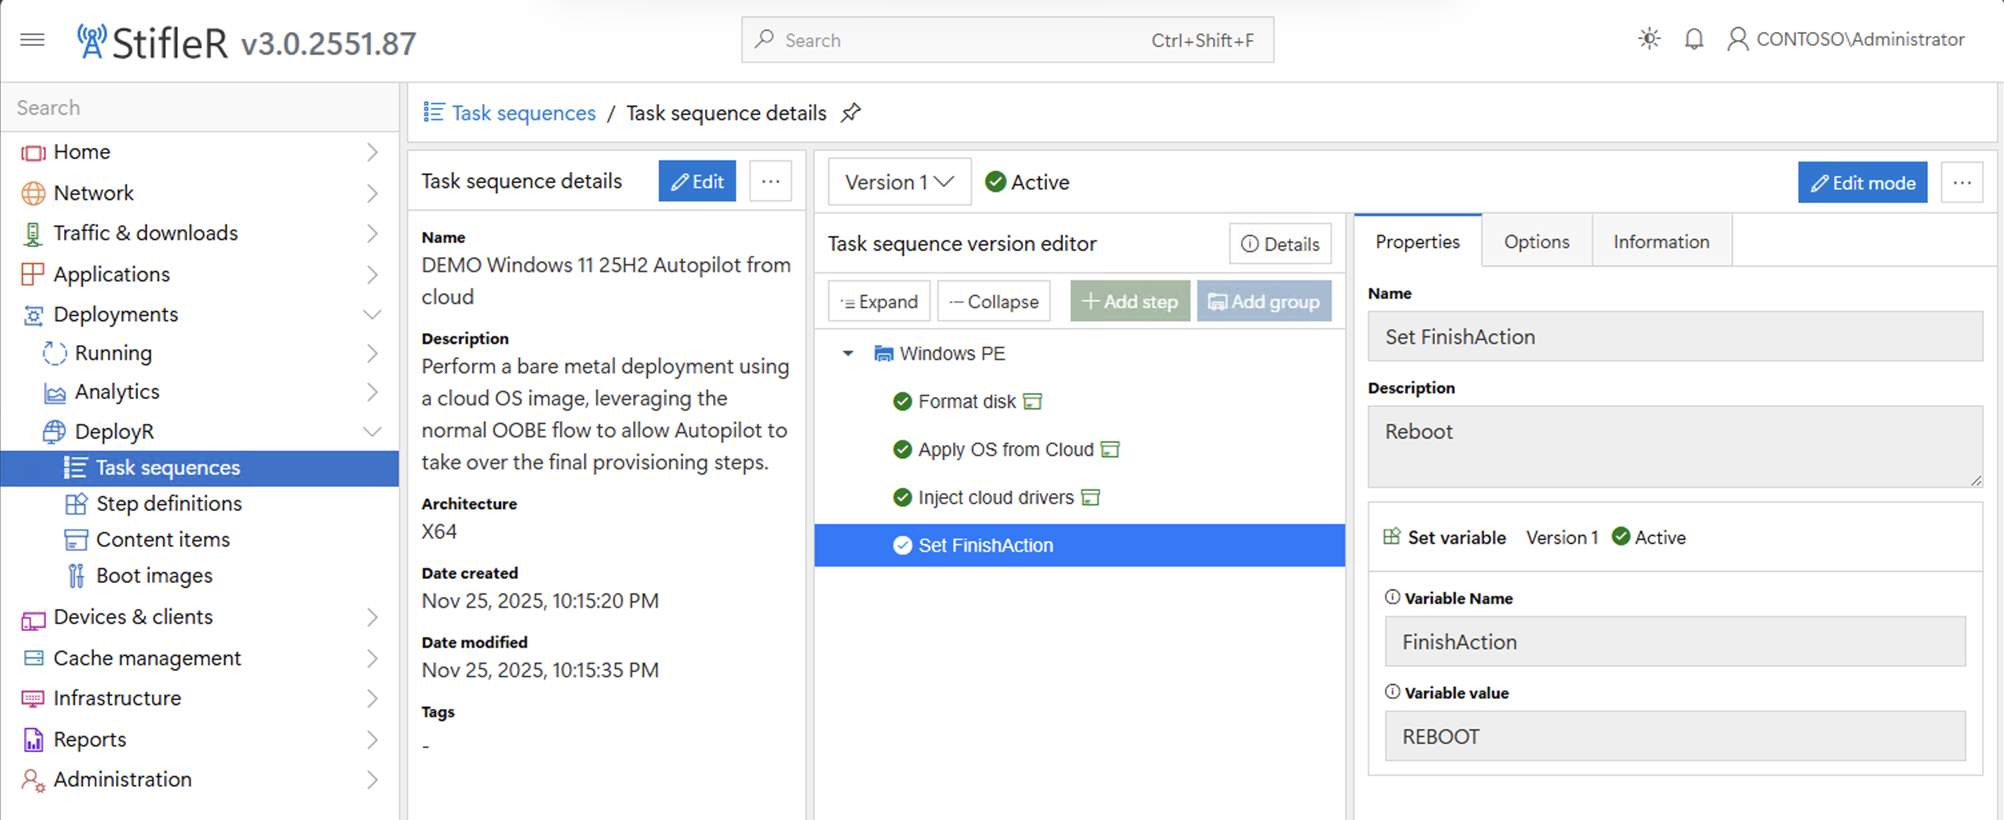The width and height of the screenshot is (2004, 820).
Task: Click the Variable Name info icon
Action: tap(1392, 597)
